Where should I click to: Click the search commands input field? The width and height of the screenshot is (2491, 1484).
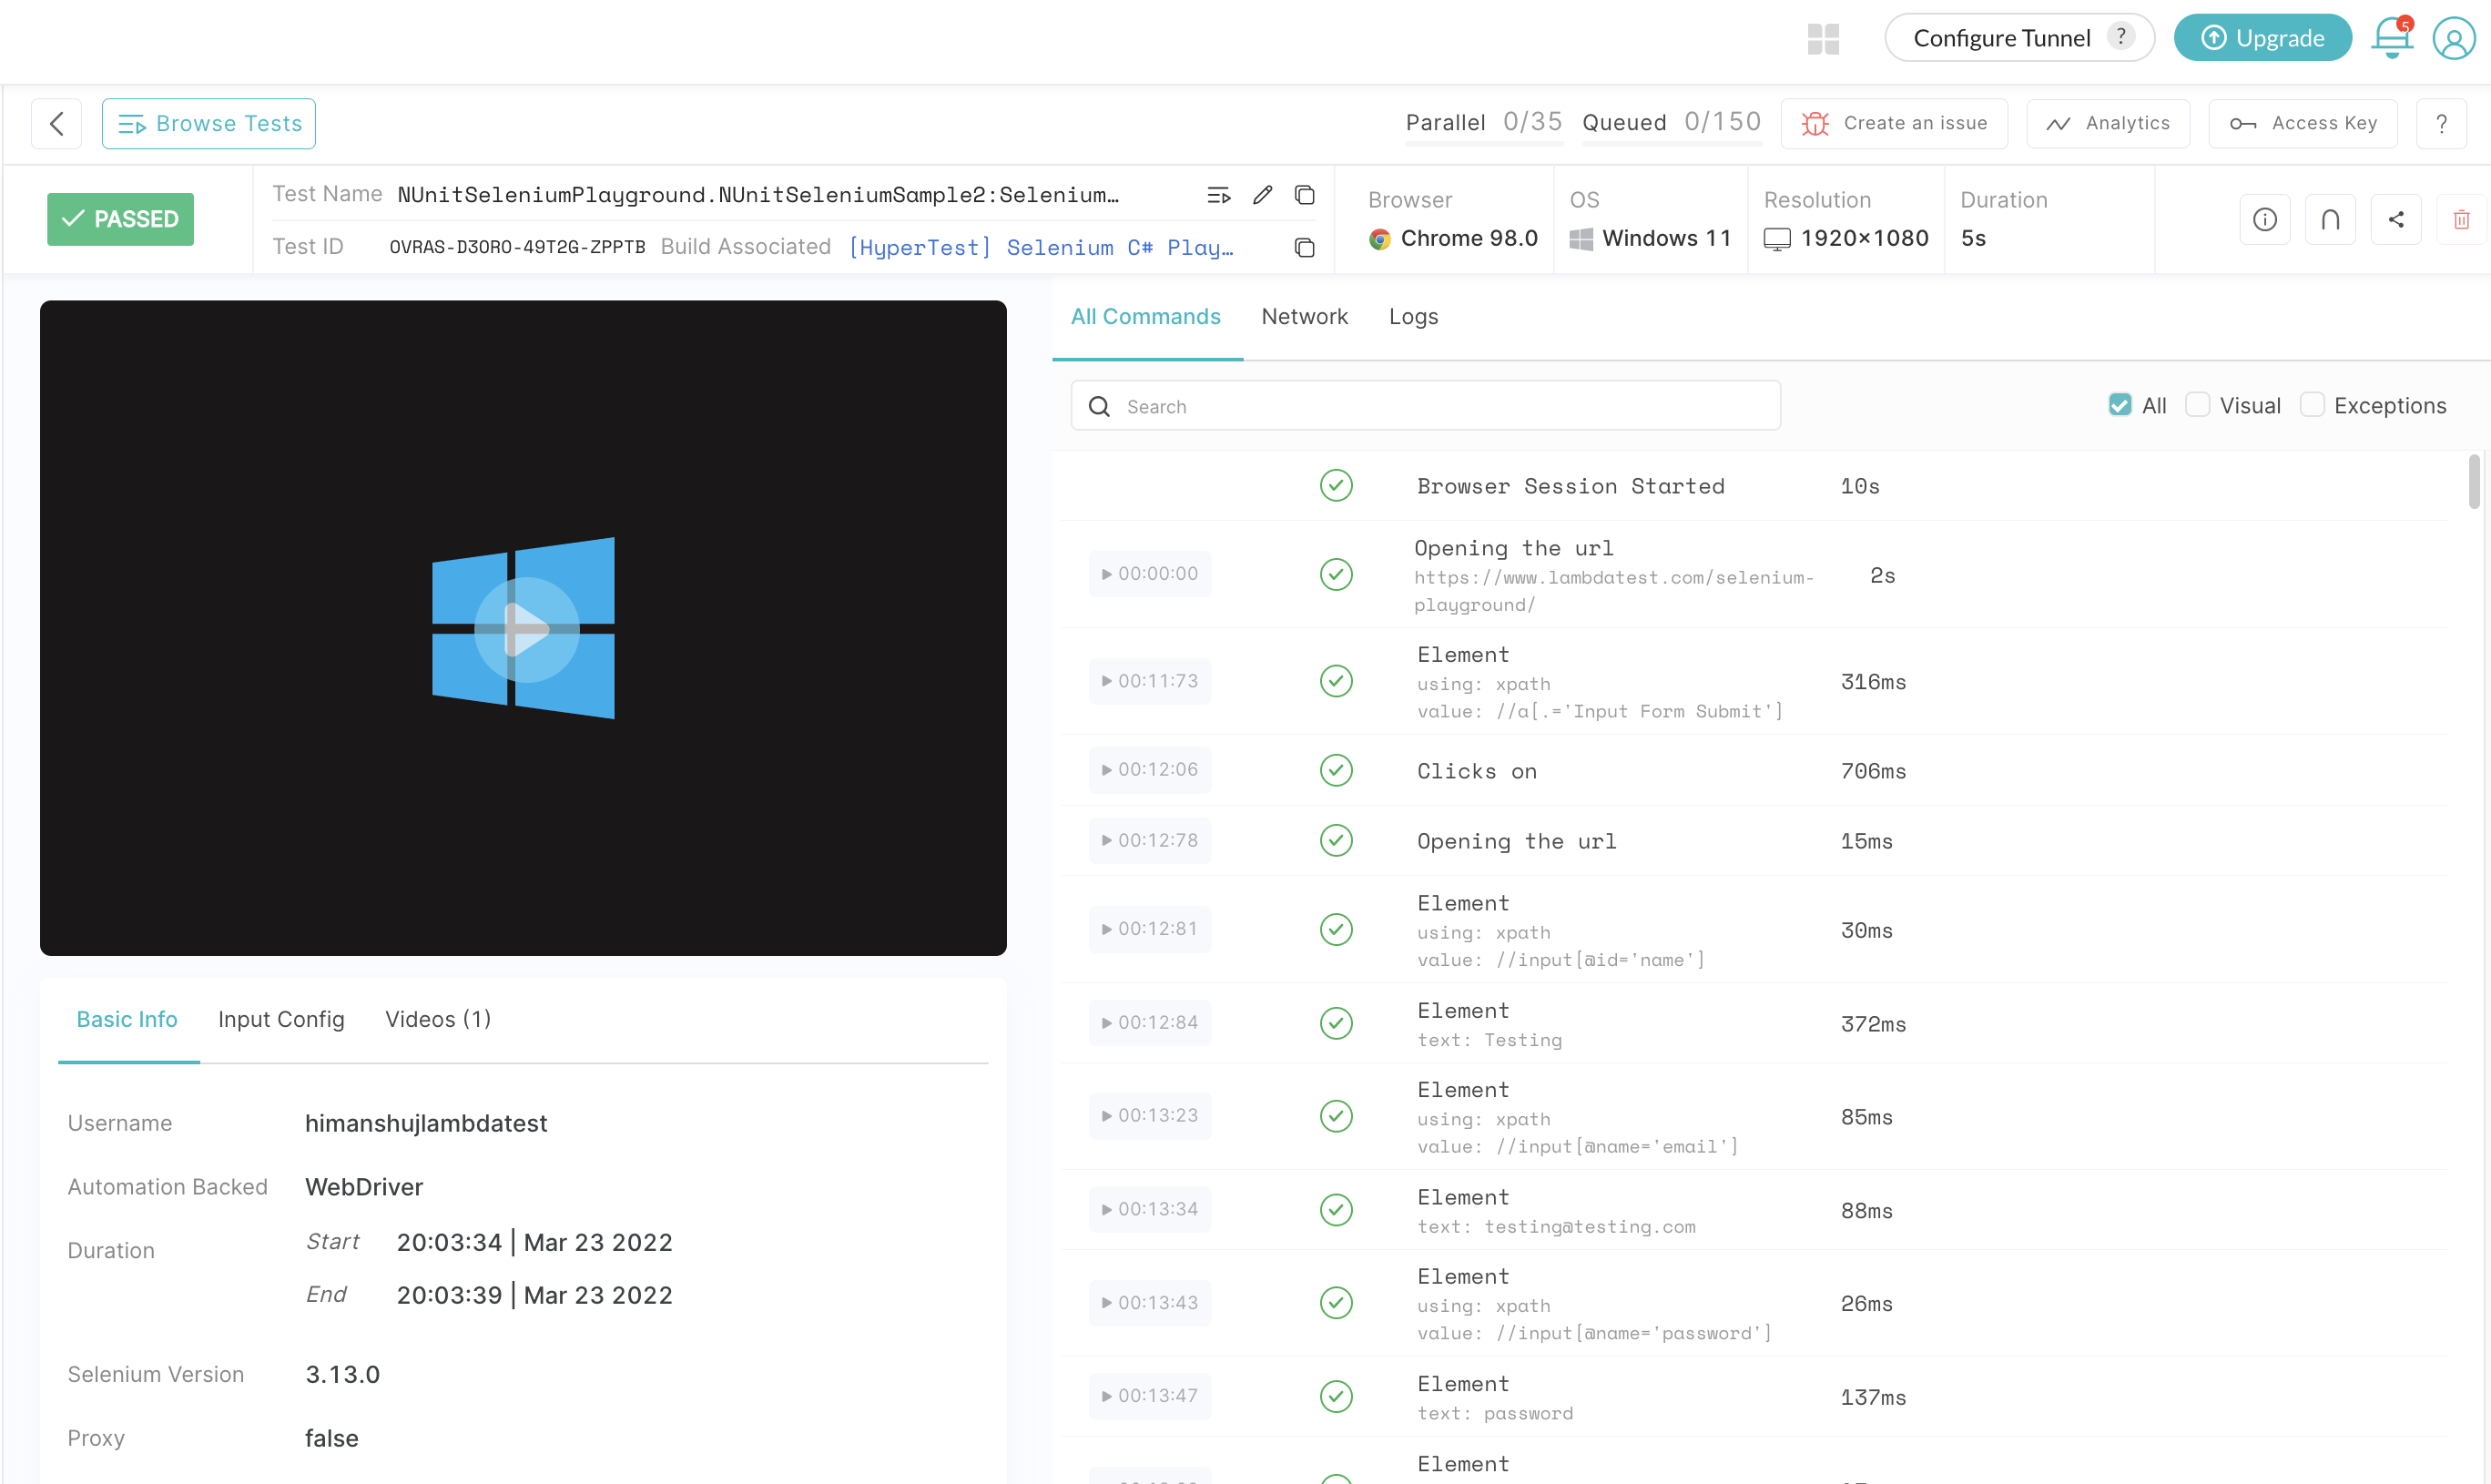[x=1426, y=406]
